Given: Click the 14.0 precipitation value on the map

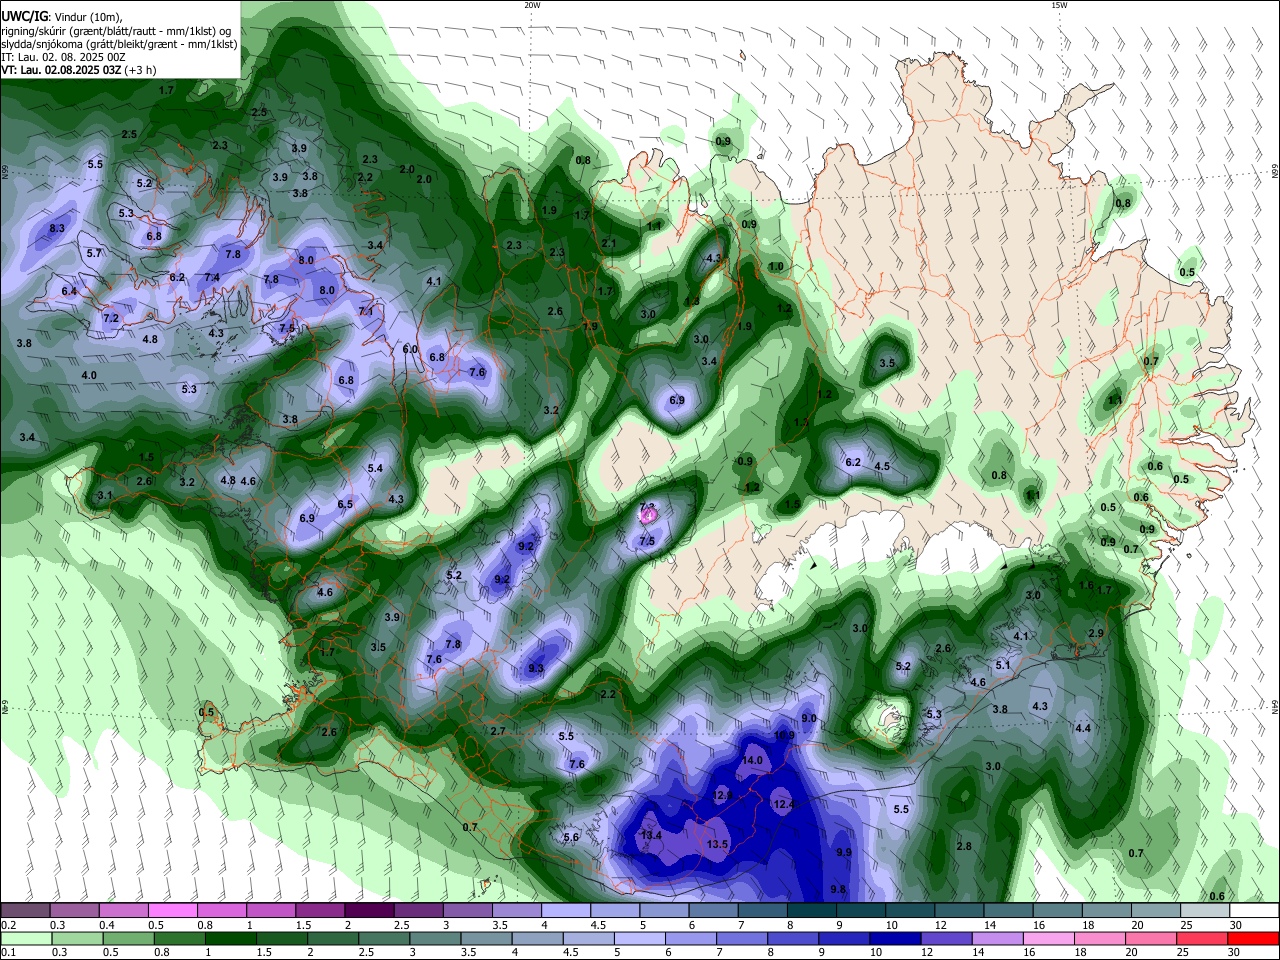Looking at the screenshot, I should pos(752,760).
